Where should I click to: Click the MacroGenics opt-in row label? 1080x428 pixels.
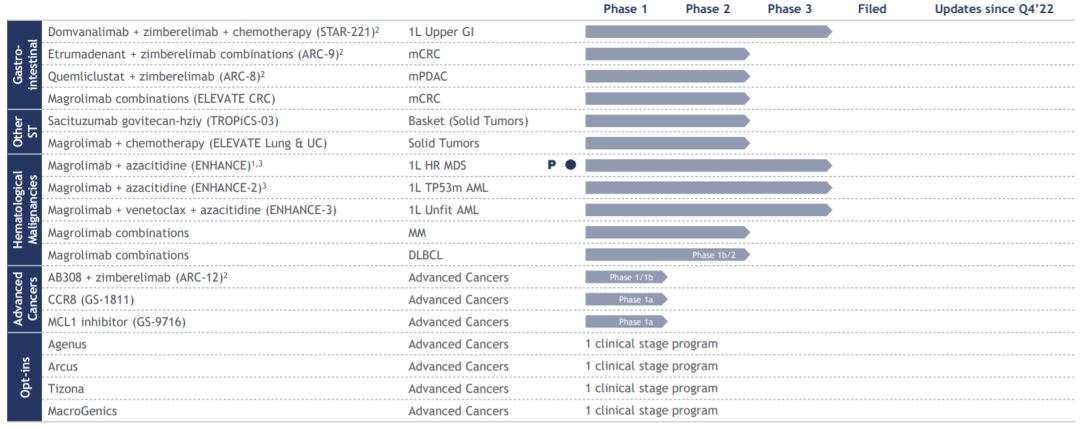pos(80,410)
